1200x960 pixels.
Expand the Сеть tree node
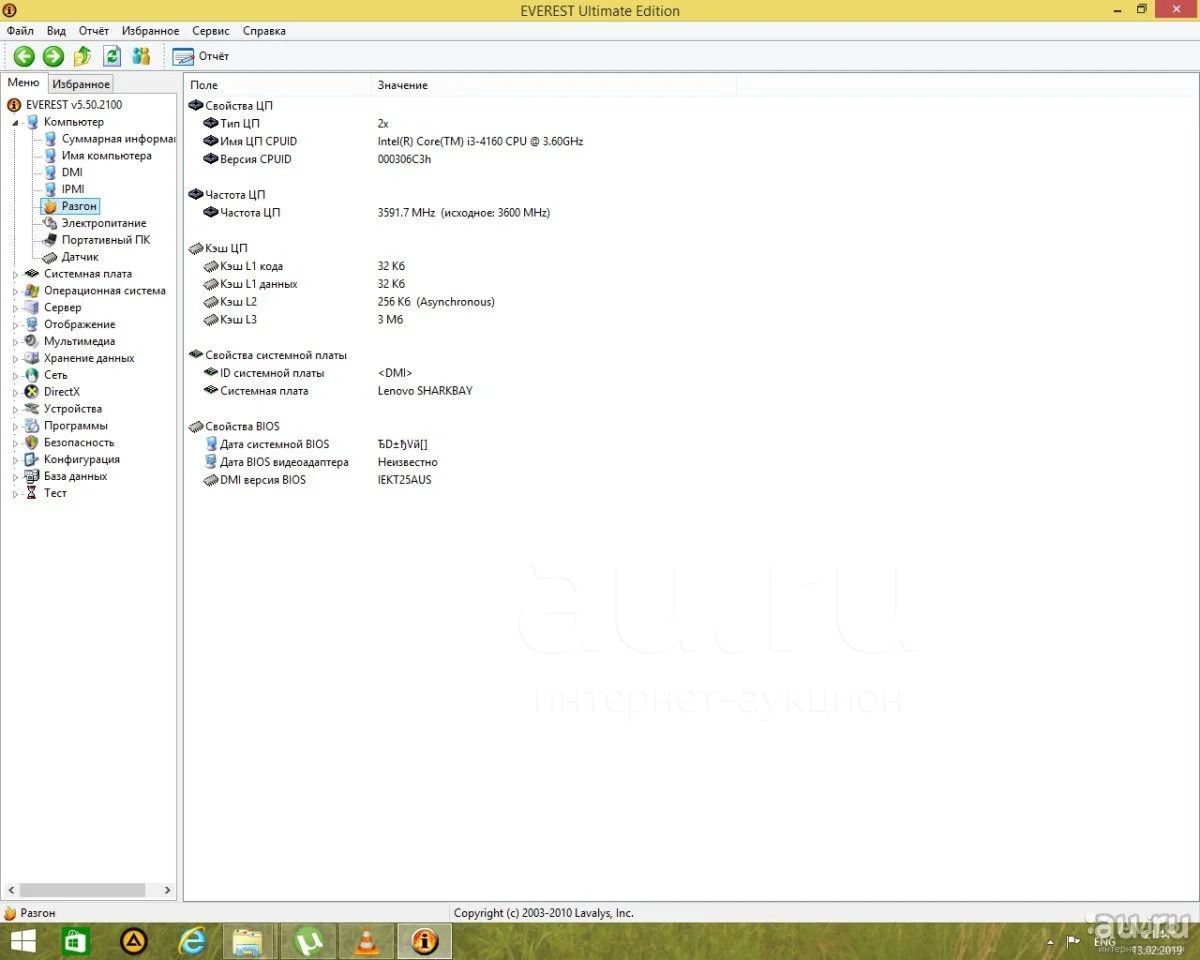click(x=16, y=375)
